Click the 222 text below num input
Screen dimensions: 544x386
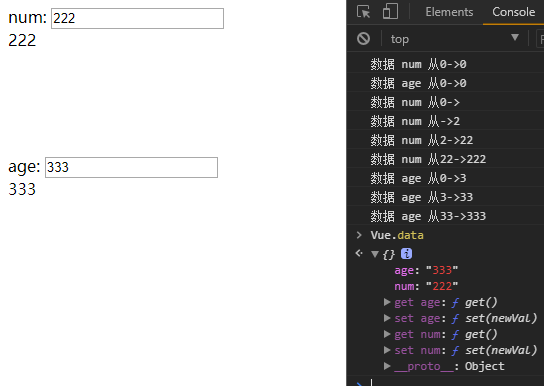tap(22, 41)
